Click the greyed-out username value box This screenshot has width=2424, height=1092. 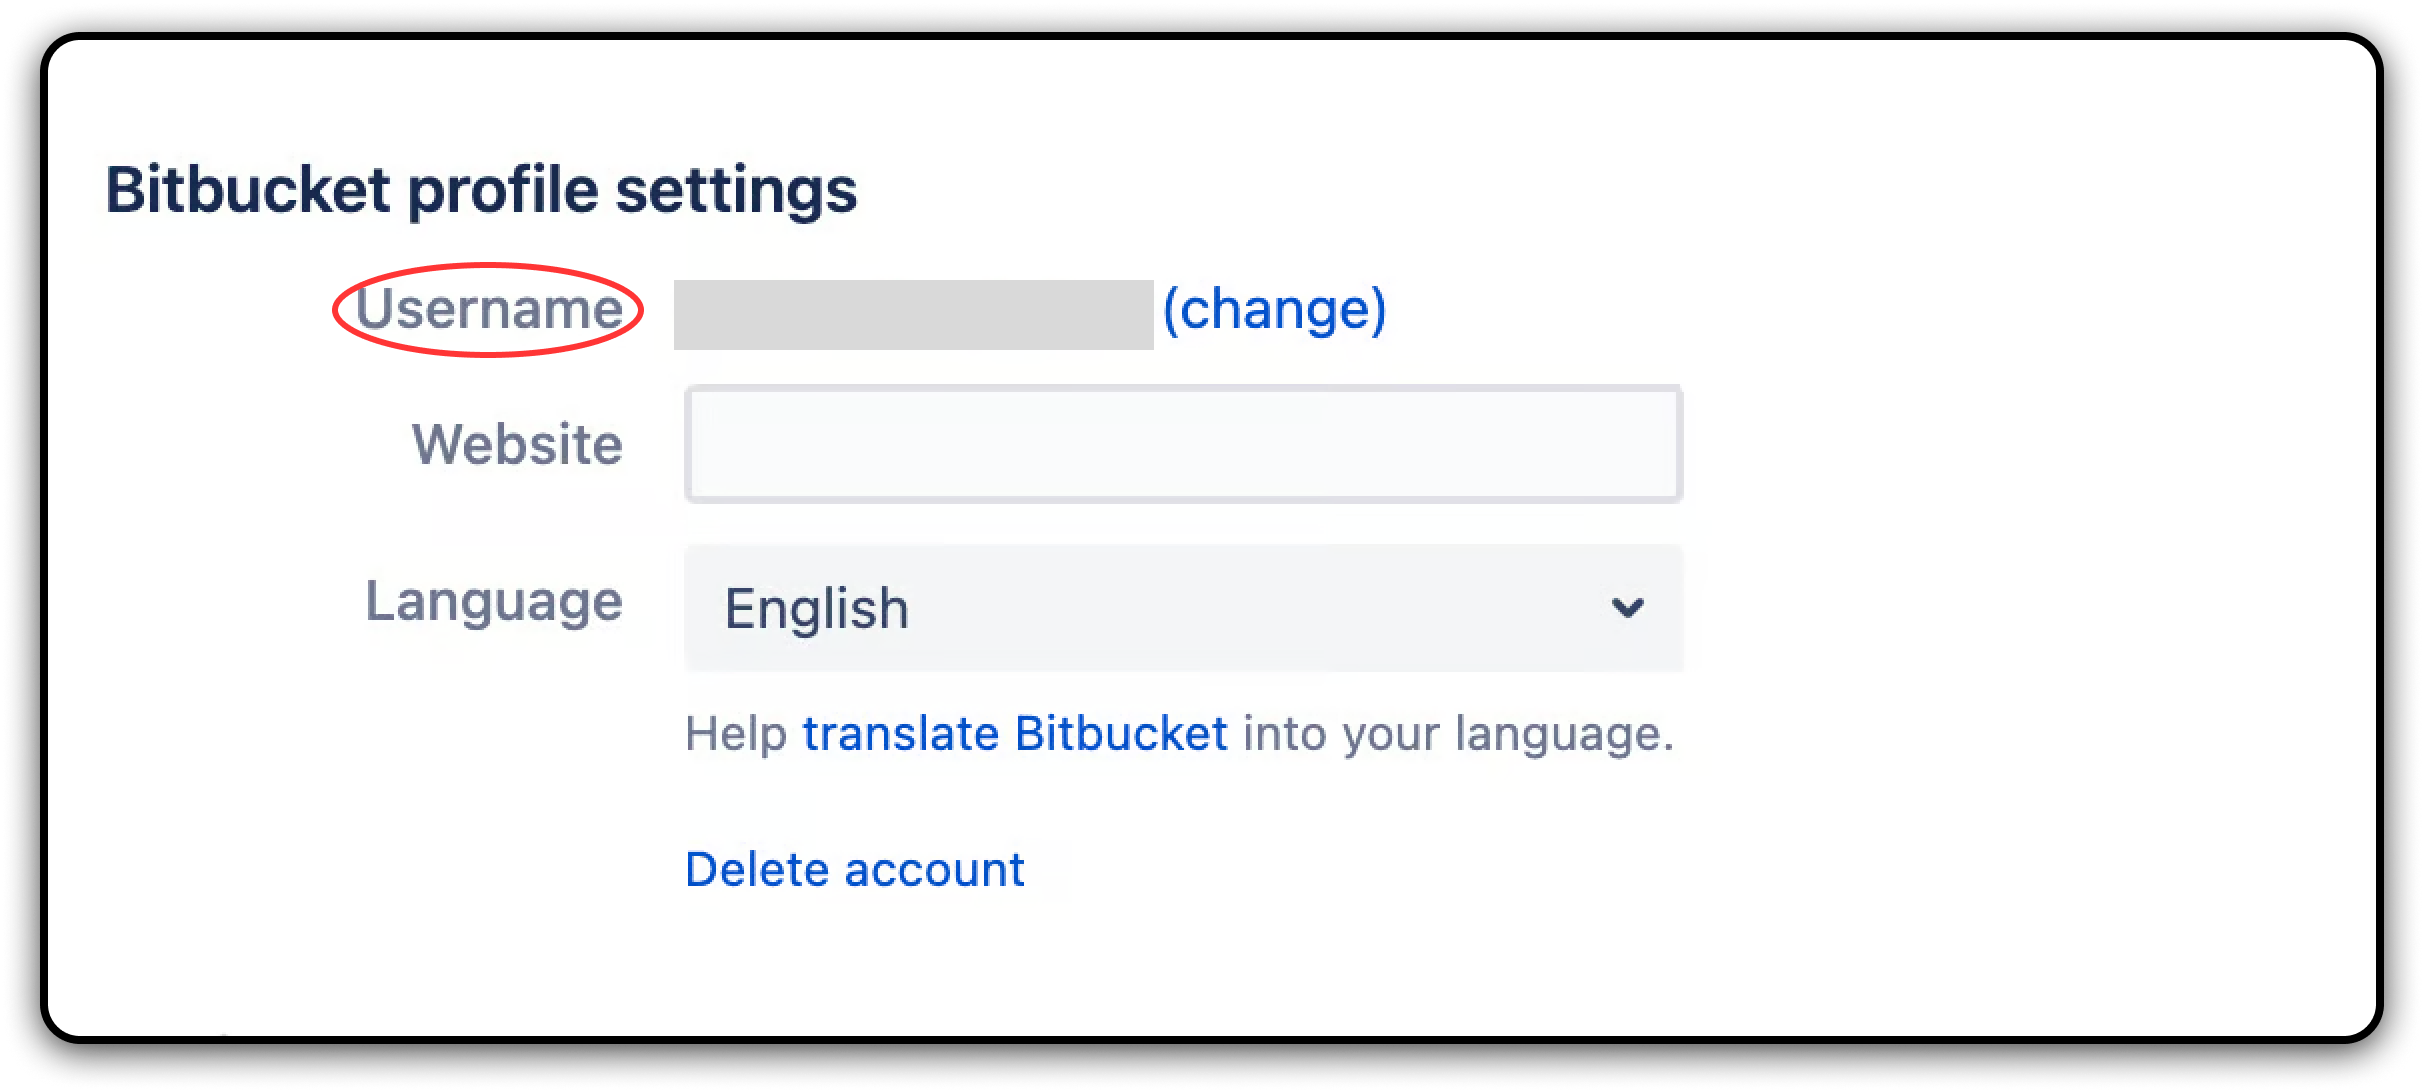[913, 315]
